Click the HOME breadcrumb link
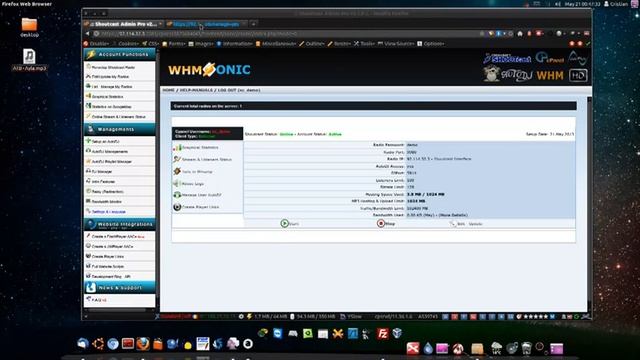 (168, 90)
